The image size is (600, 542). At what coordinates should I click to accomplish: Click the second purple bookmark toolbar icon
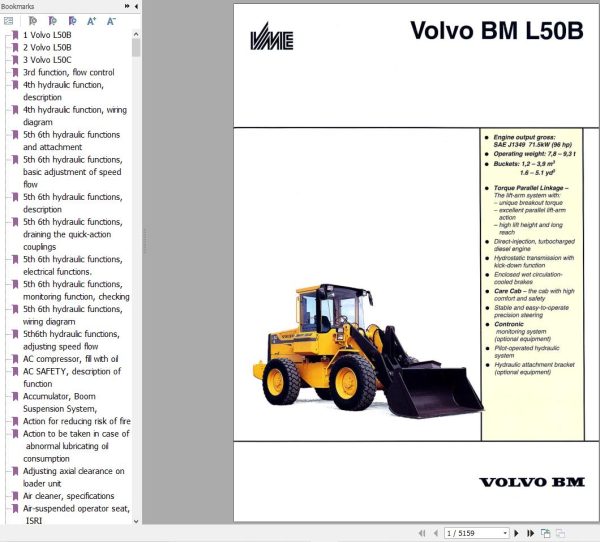(53, 21)
